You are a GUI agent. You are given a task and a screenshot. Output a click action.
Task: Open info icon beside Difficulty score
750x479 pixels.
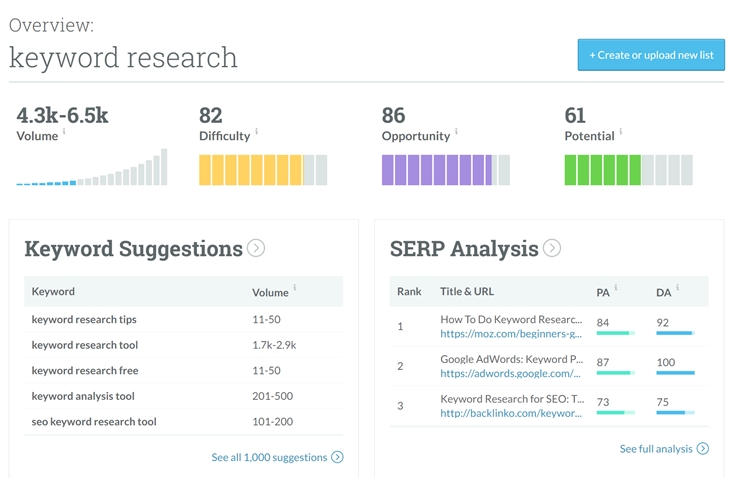(257, 132)
